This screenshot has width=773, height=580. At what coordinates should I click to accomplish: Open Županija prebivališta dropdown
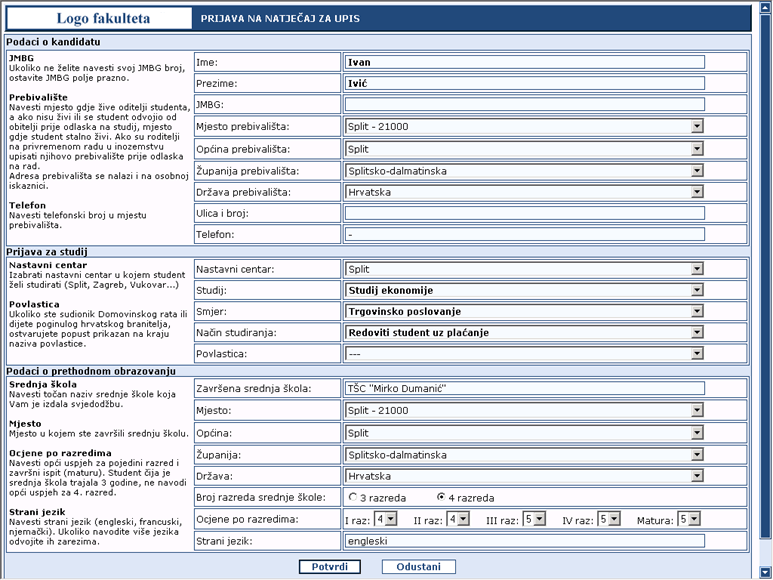point(523,170)
